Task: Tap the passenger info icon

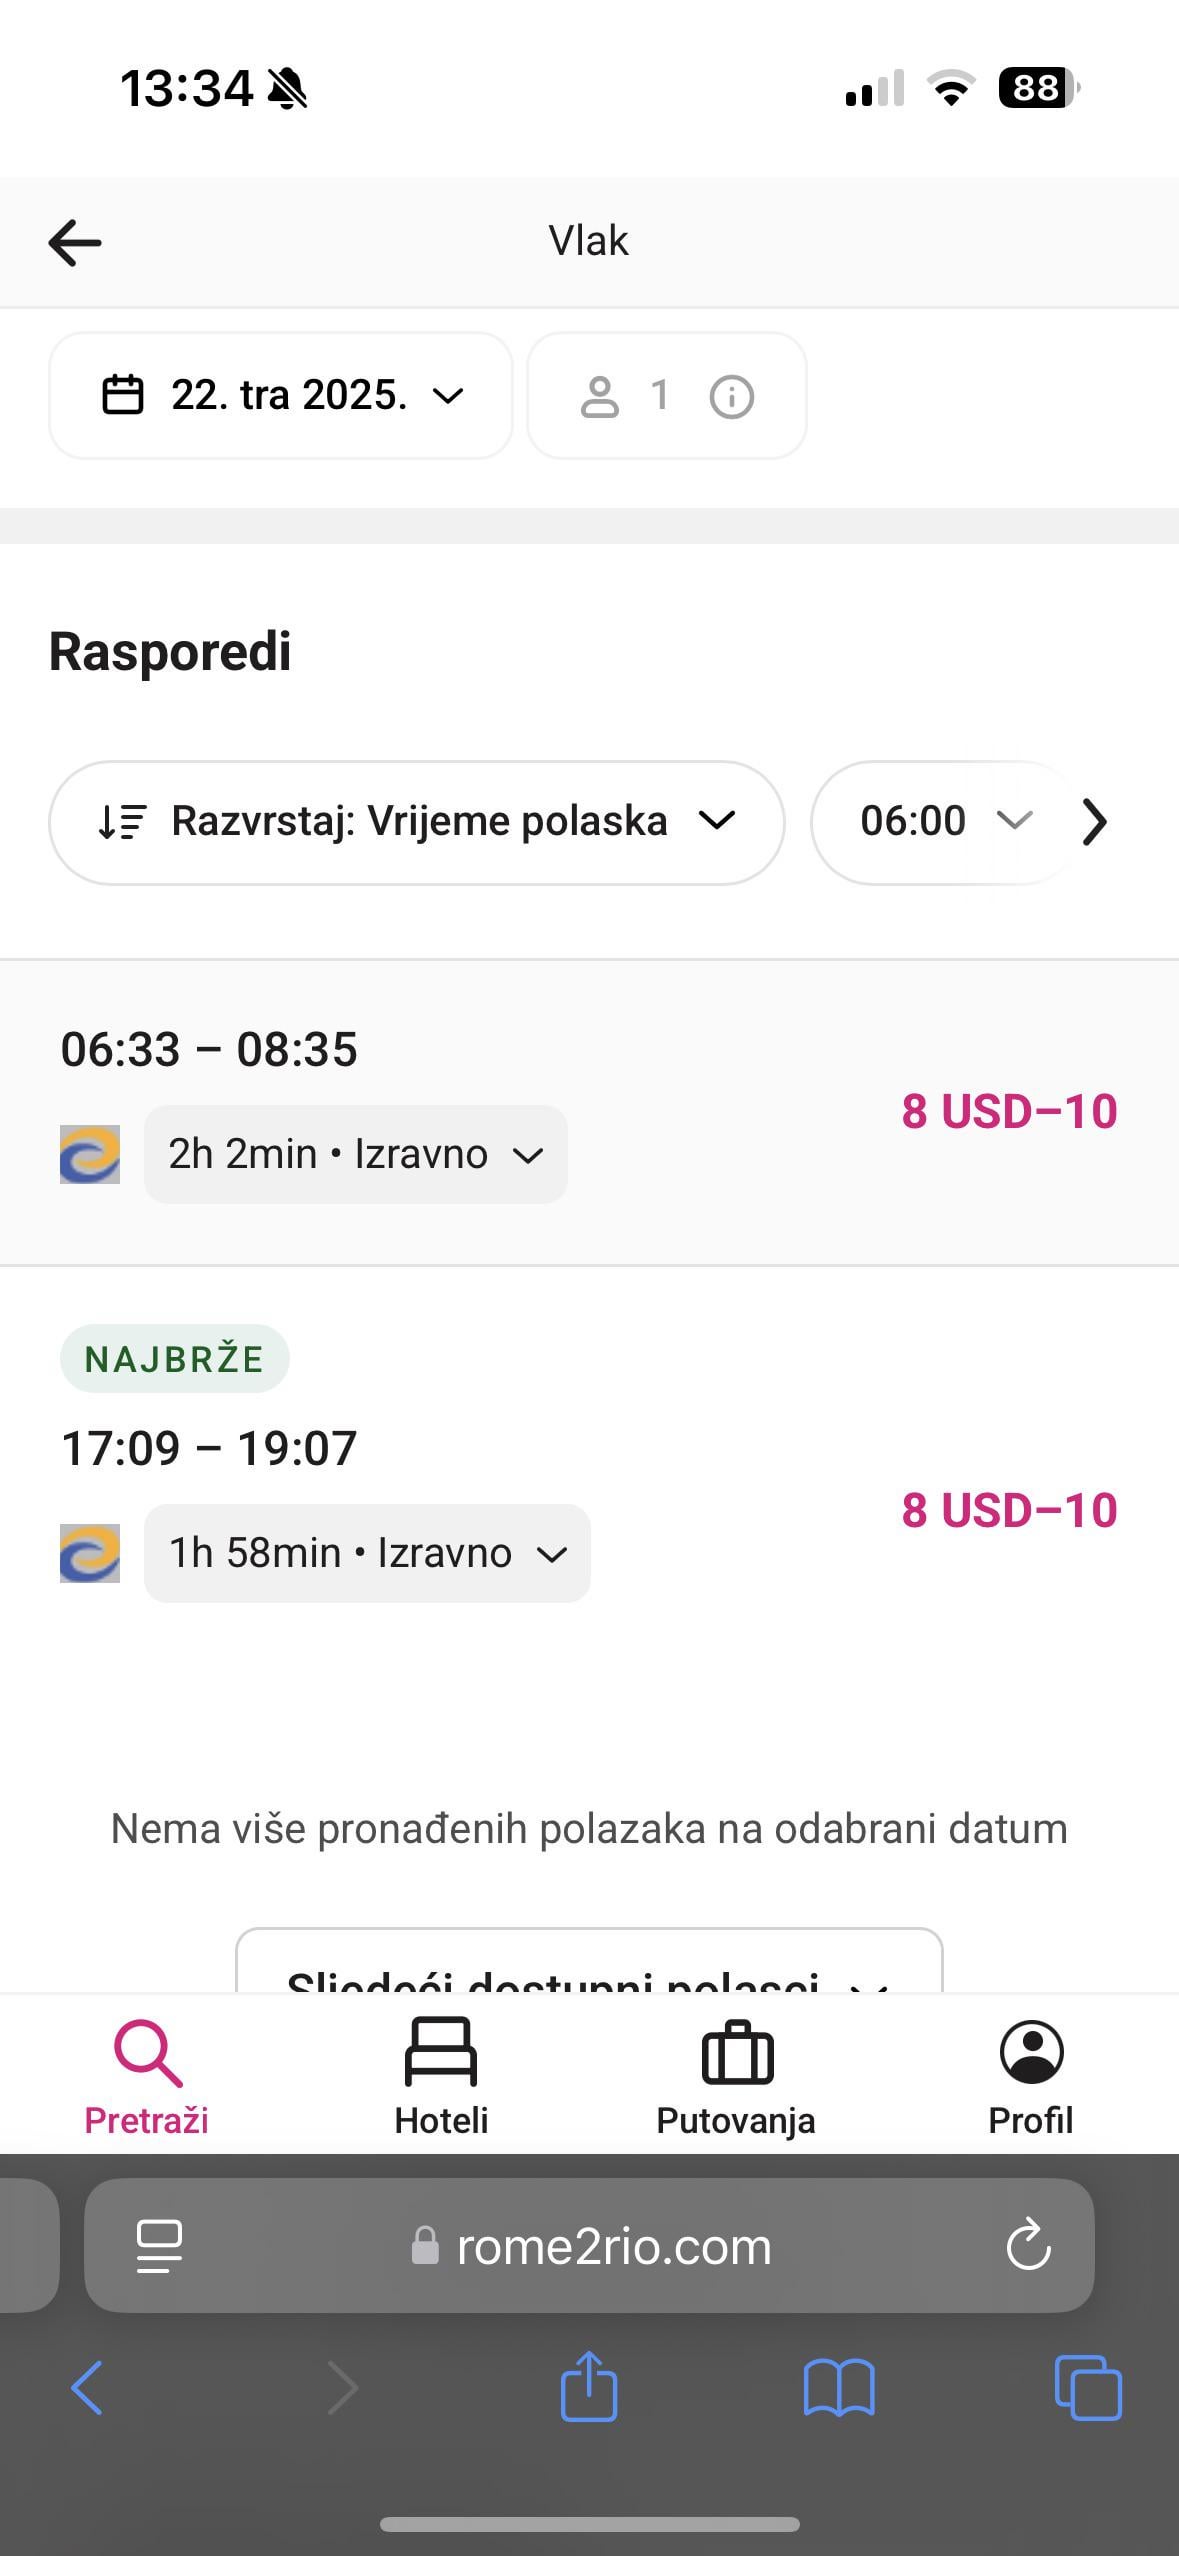Action: click(731, 397)
